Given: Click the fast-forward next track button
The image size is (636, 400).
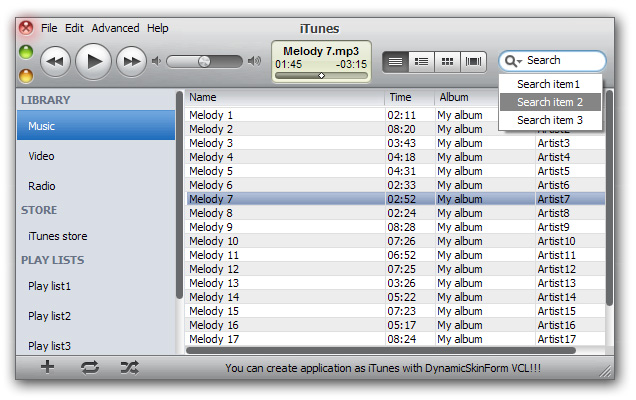Looking at the screenshot, I should [131, 62].
